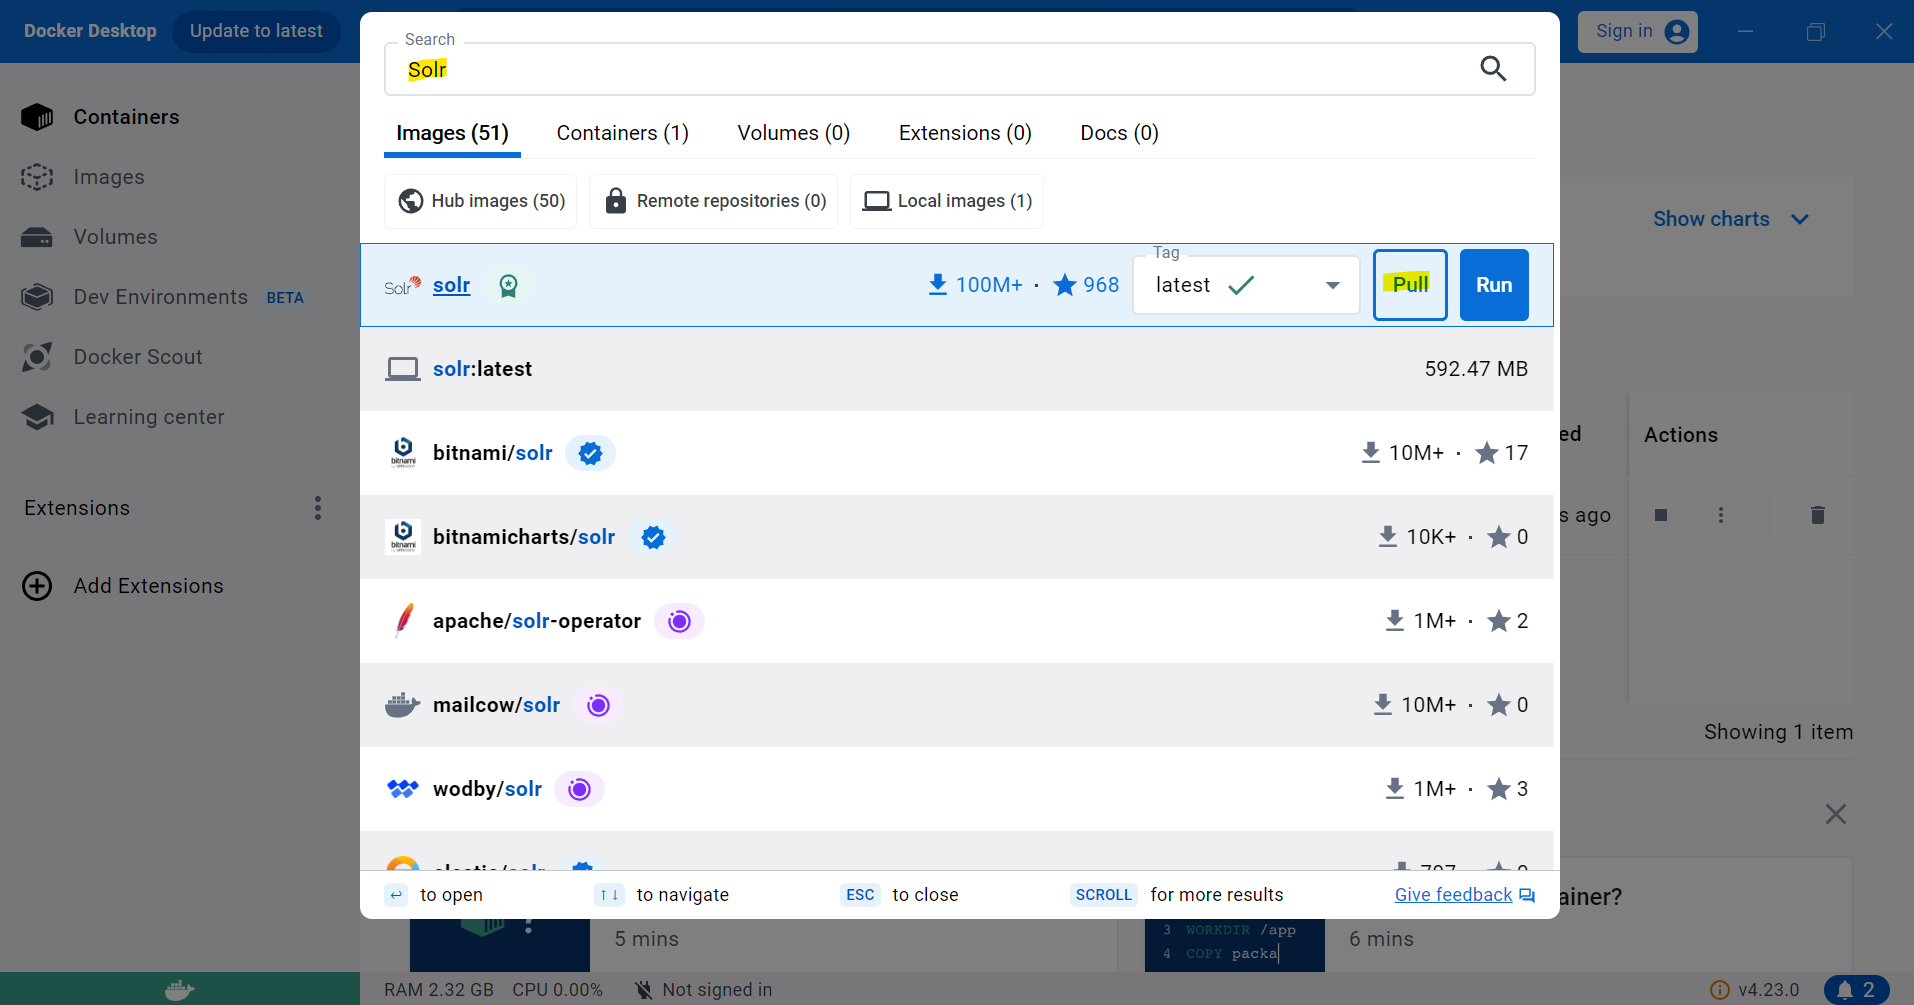1914x1005 pixels.
Task: Run the solr image
Action: pos(1494,285)
